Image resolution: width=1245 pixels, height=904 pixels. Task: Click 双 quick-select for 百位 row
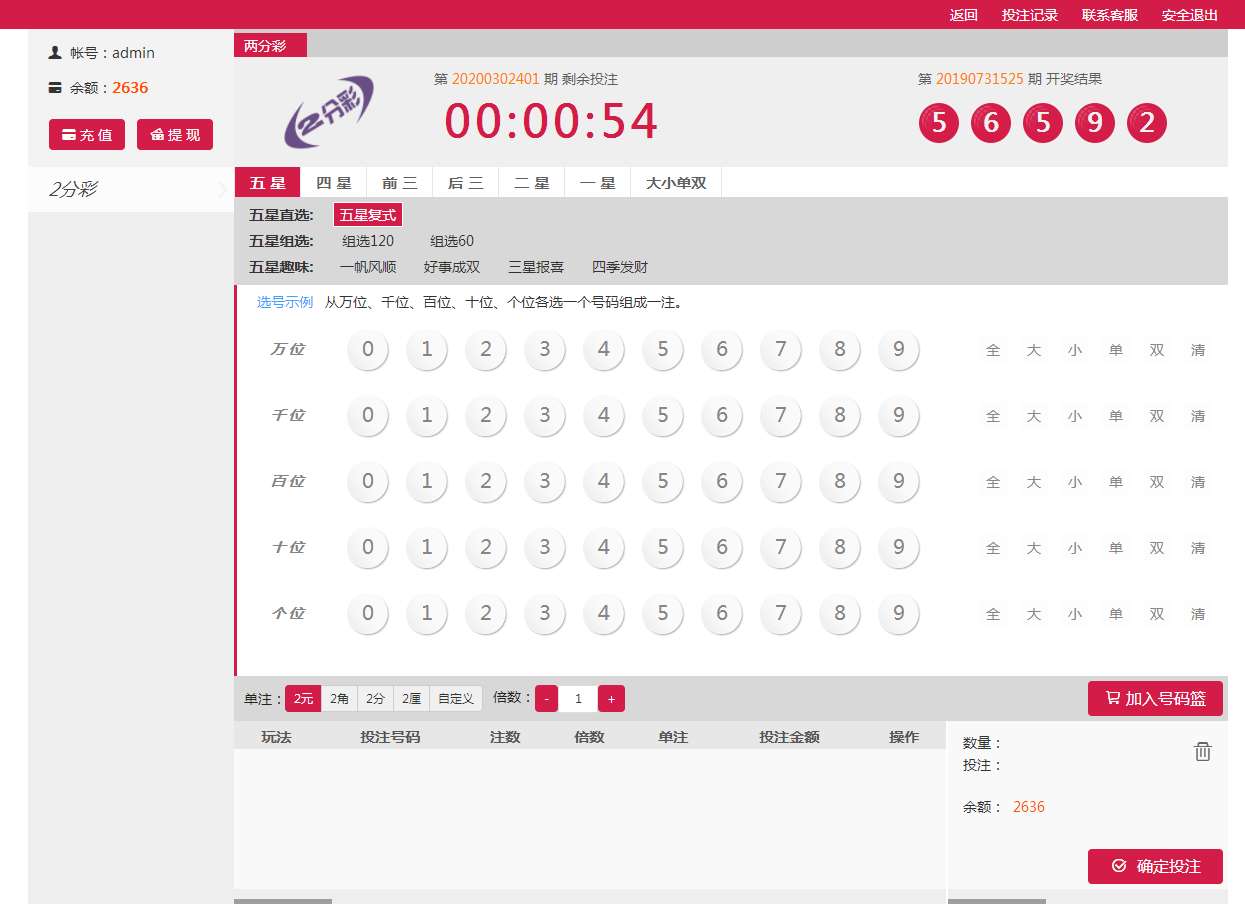[1157, 482]
